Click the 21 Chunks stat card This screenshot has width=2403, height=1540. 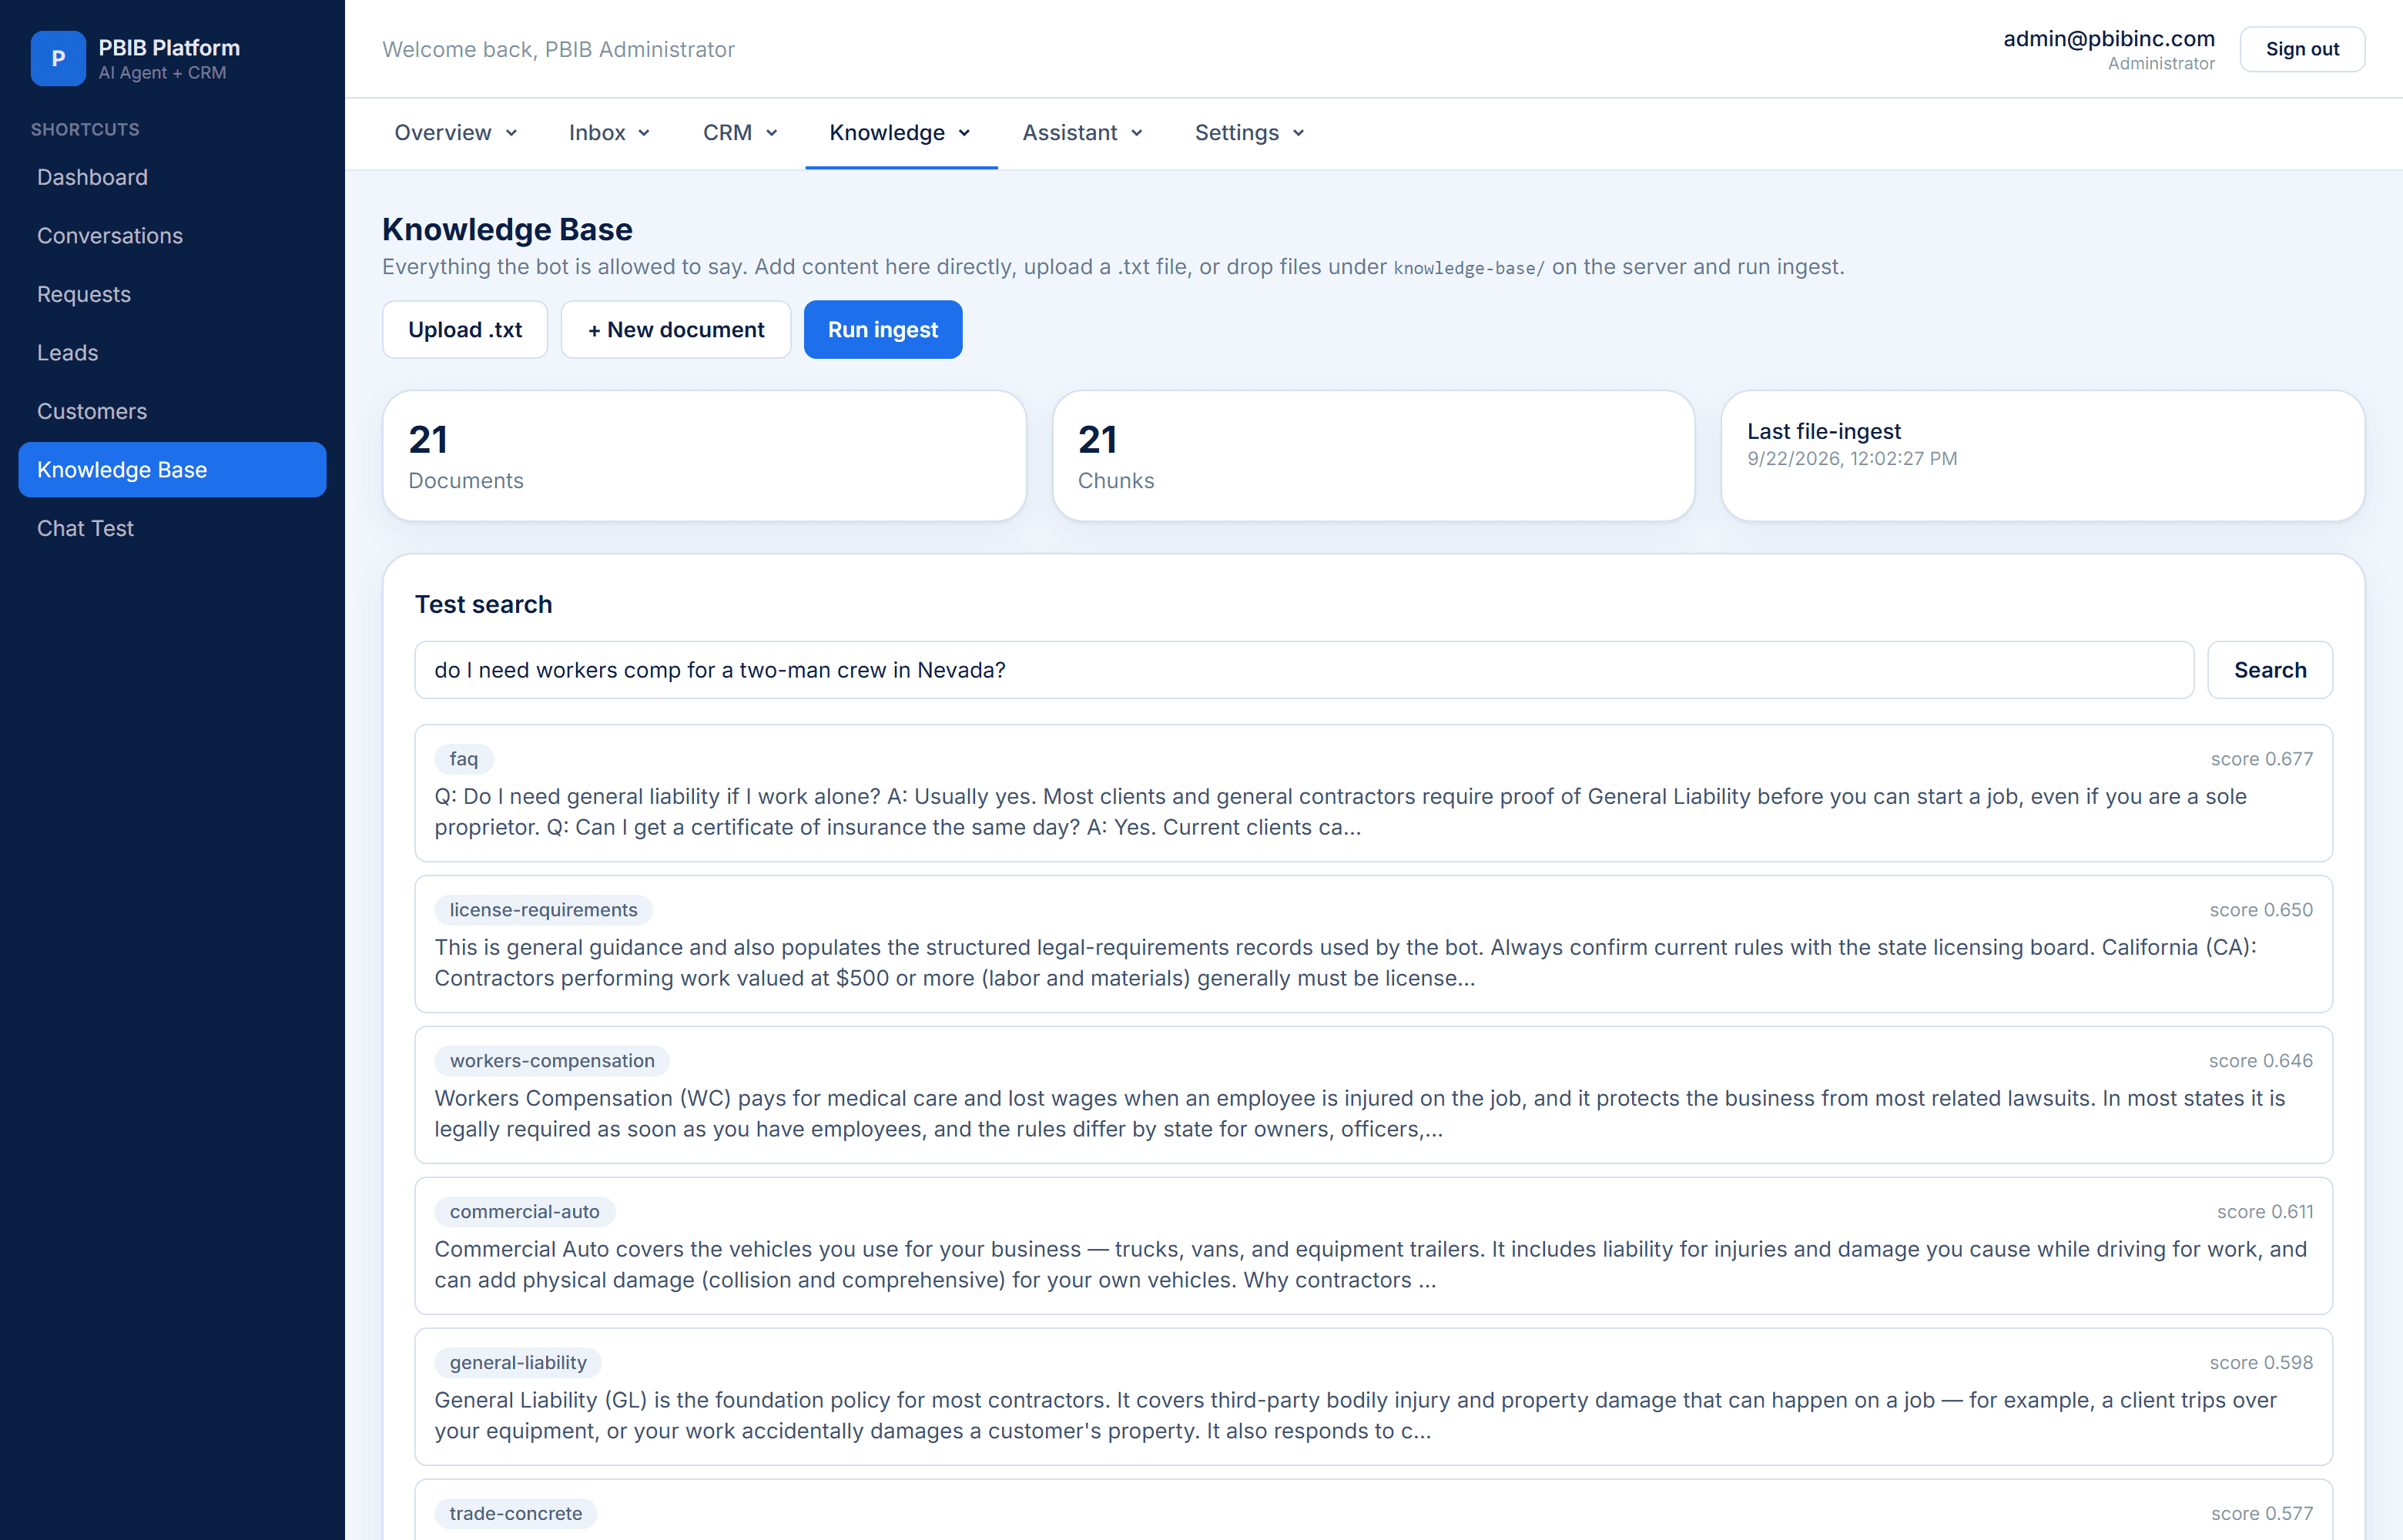pyautogui.click(x=1373, y=456)
